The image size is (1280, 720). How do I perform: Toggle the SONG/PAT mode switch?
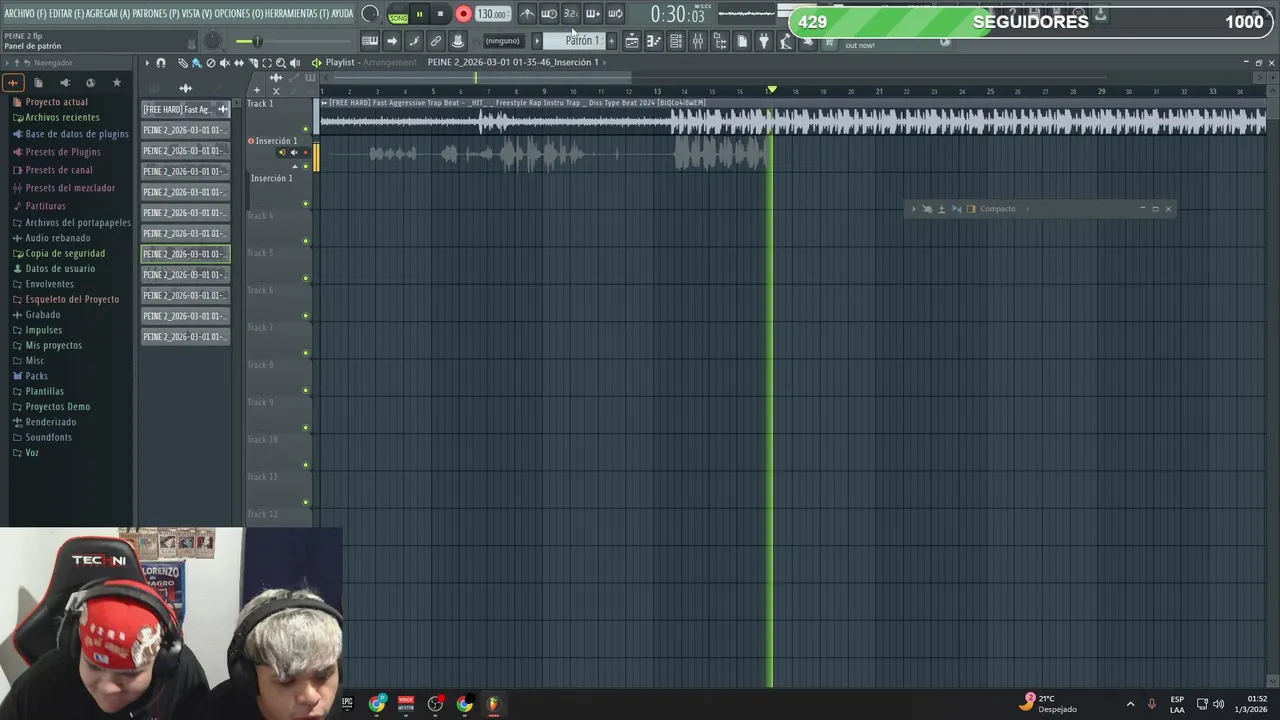pyautogui.click(x=398, y=14)
